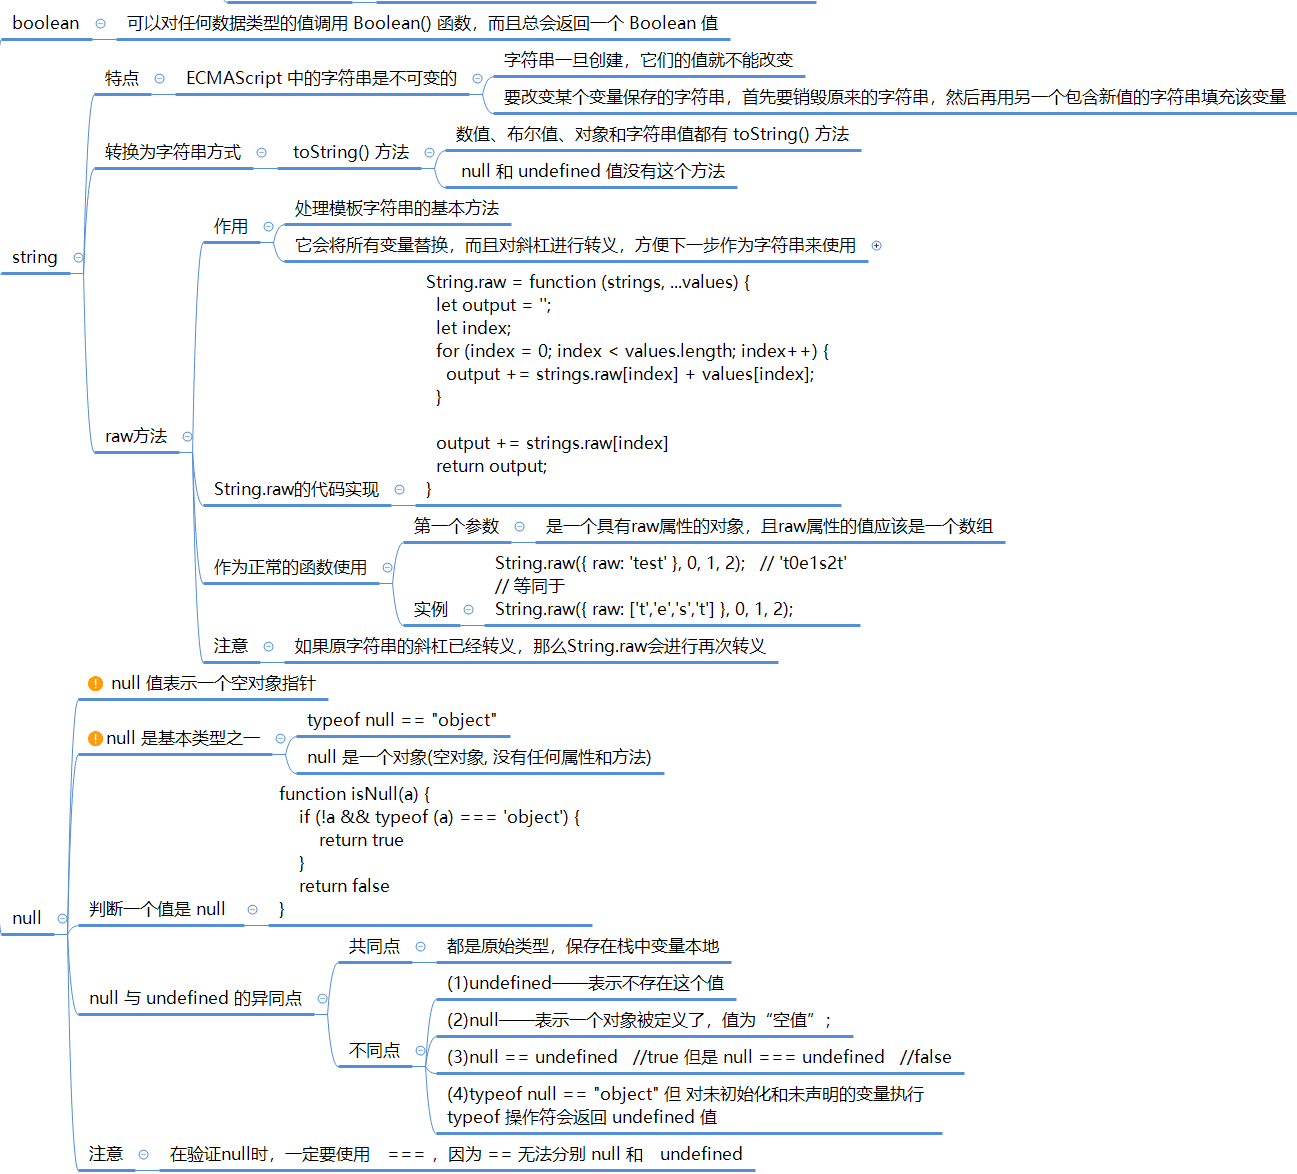Select node starting with 要改变某个变量保存的字符串
The height and width of the screenshot is (1174, 1297).
tap(895, 97)
